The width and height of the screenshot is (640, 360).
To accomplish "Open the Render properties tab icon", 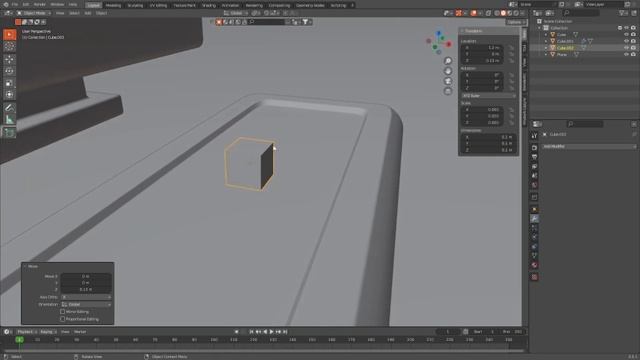I will tap(534, 147).
